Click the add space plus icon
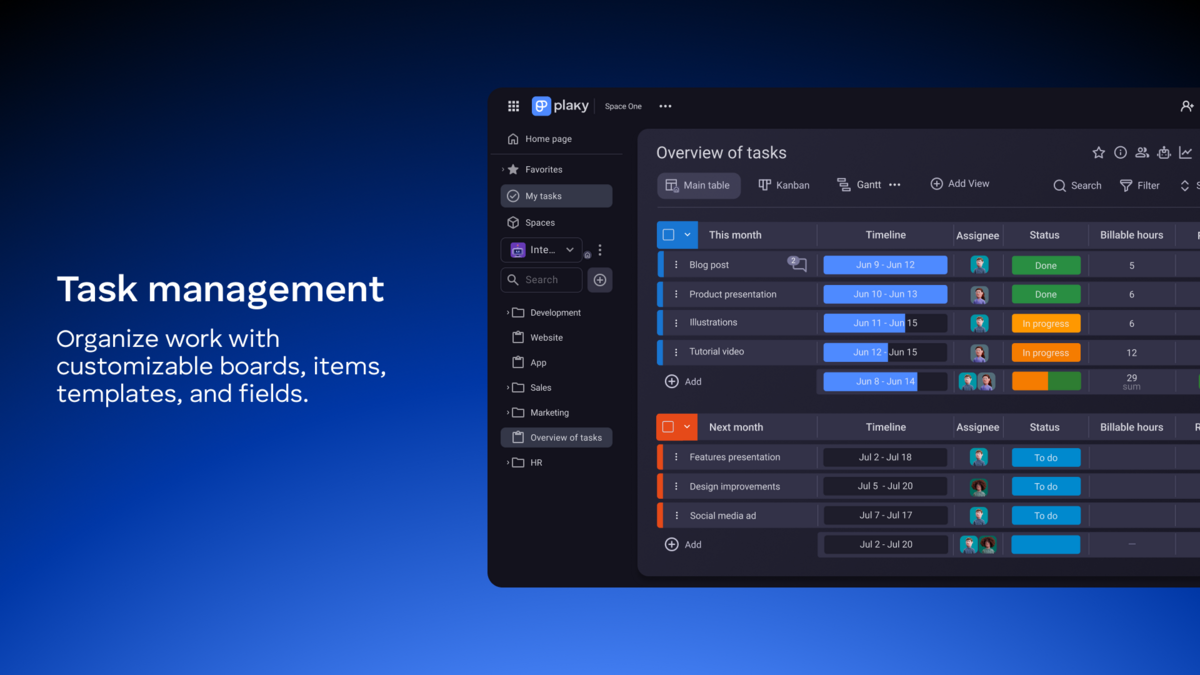 pos(600,280)
